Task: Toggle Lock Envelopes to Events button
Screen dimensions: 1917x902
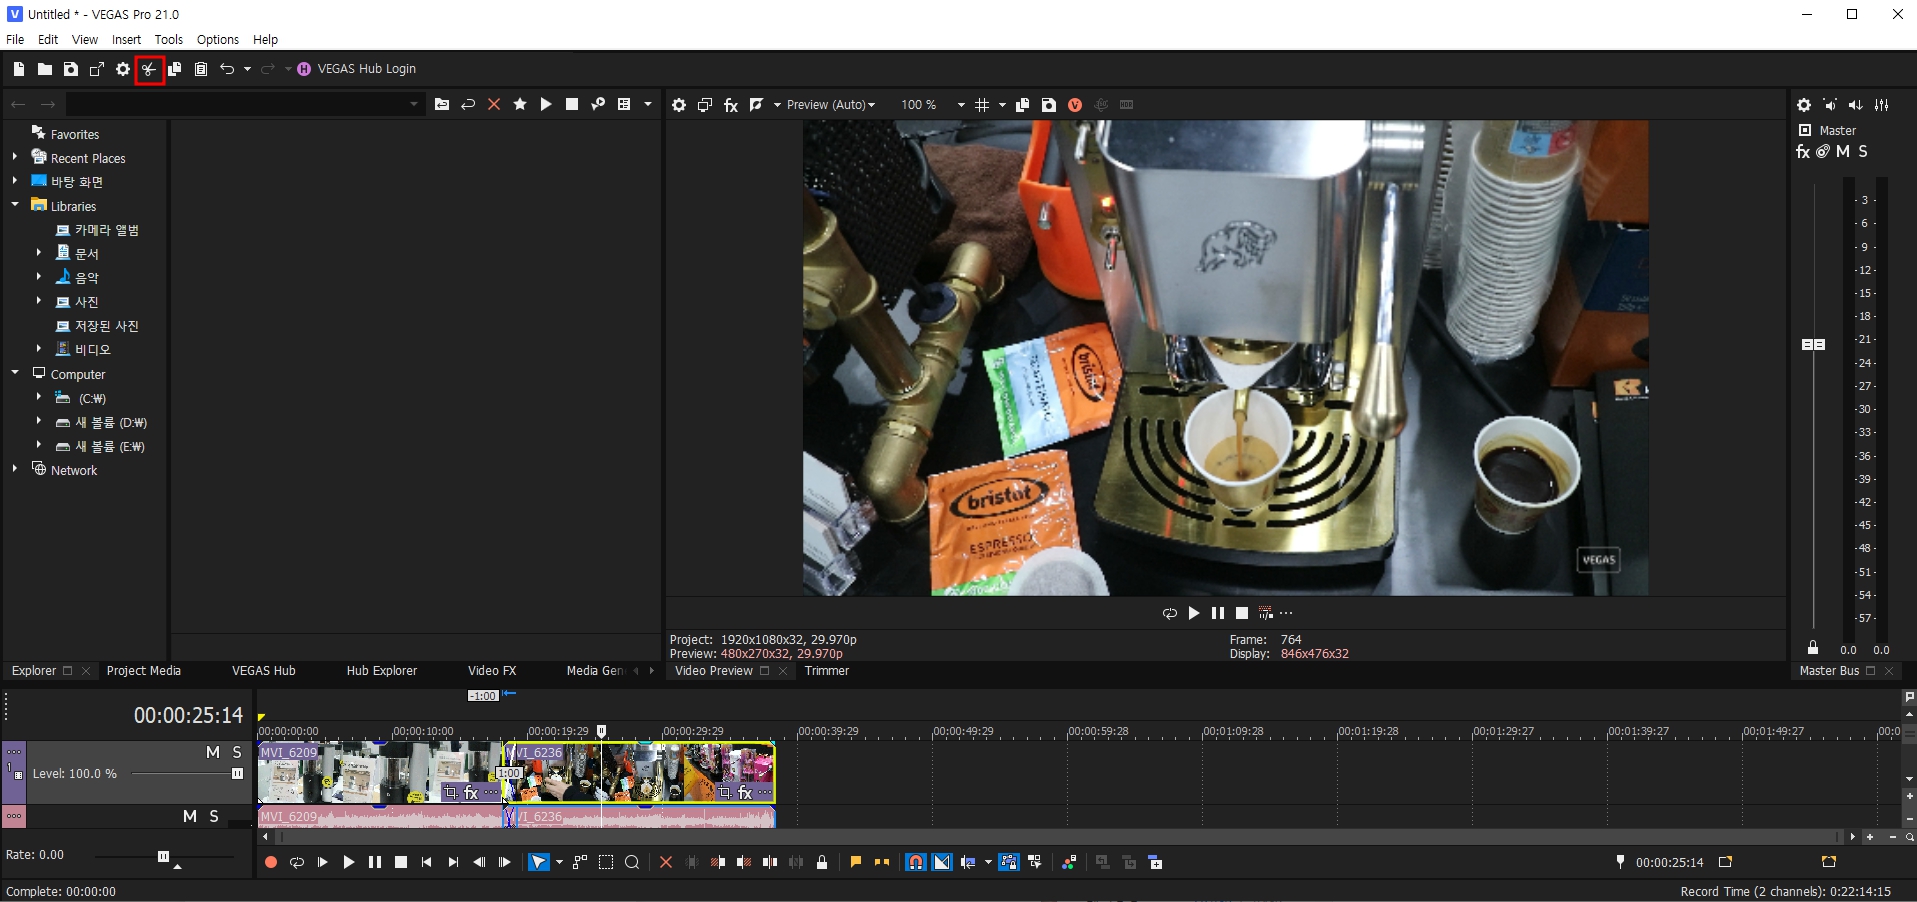Action: 1009,862
